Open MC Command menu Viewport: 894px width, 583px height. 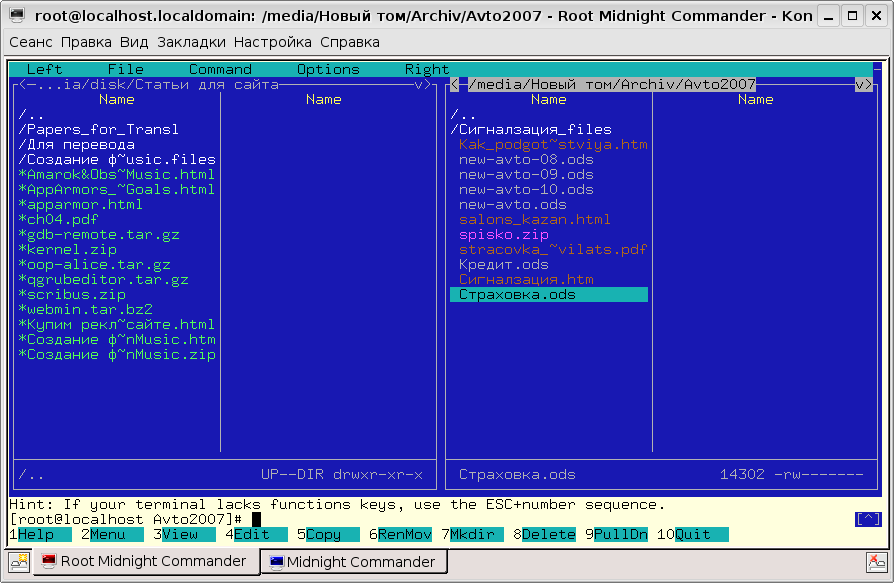coord(220,70)
